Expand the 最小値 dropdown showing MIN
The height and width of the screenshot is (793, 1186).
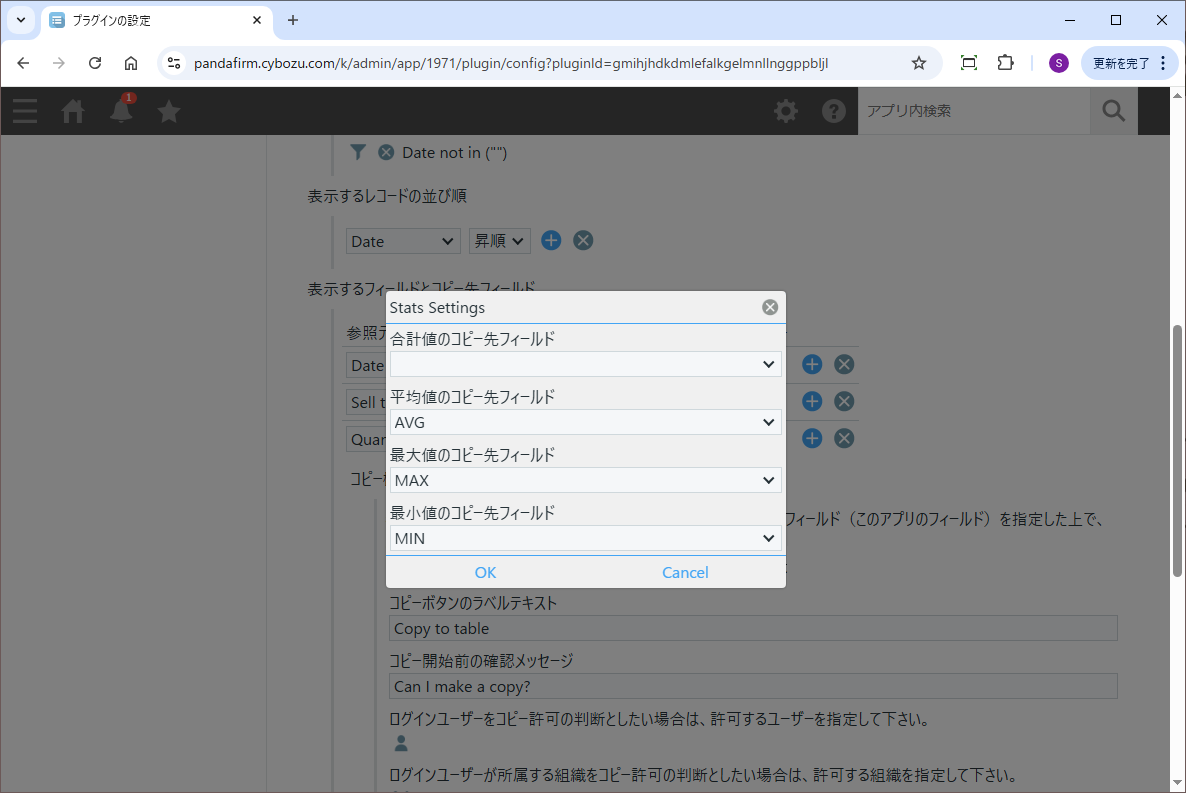[585, 539]
